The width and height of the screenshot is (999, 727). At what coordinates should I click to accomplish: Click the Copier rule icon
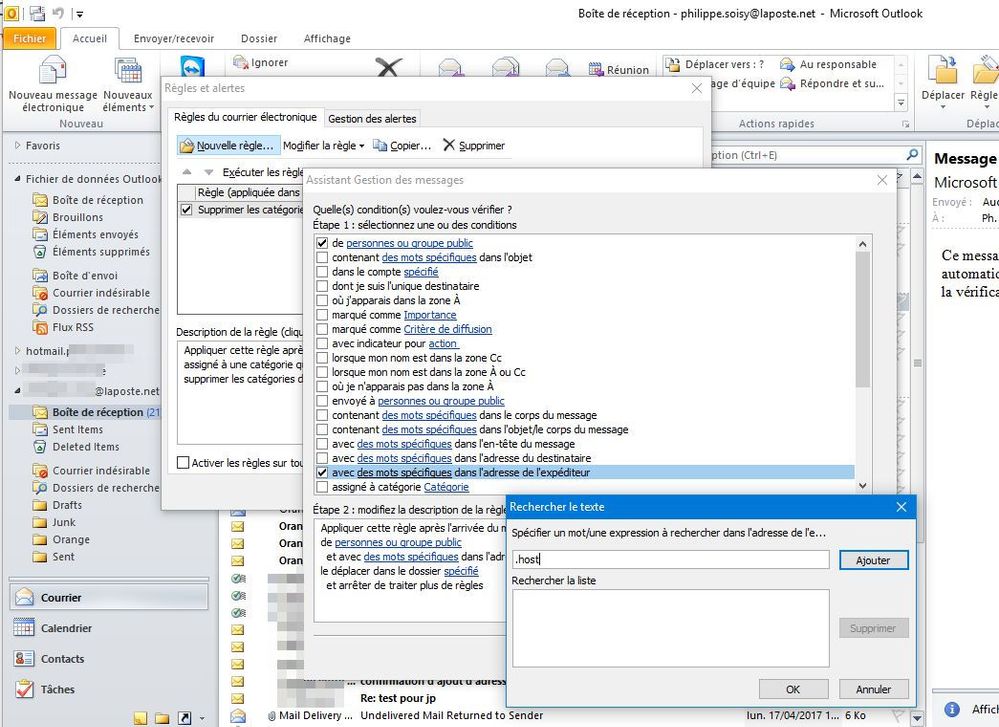click(x=380, y=146)
